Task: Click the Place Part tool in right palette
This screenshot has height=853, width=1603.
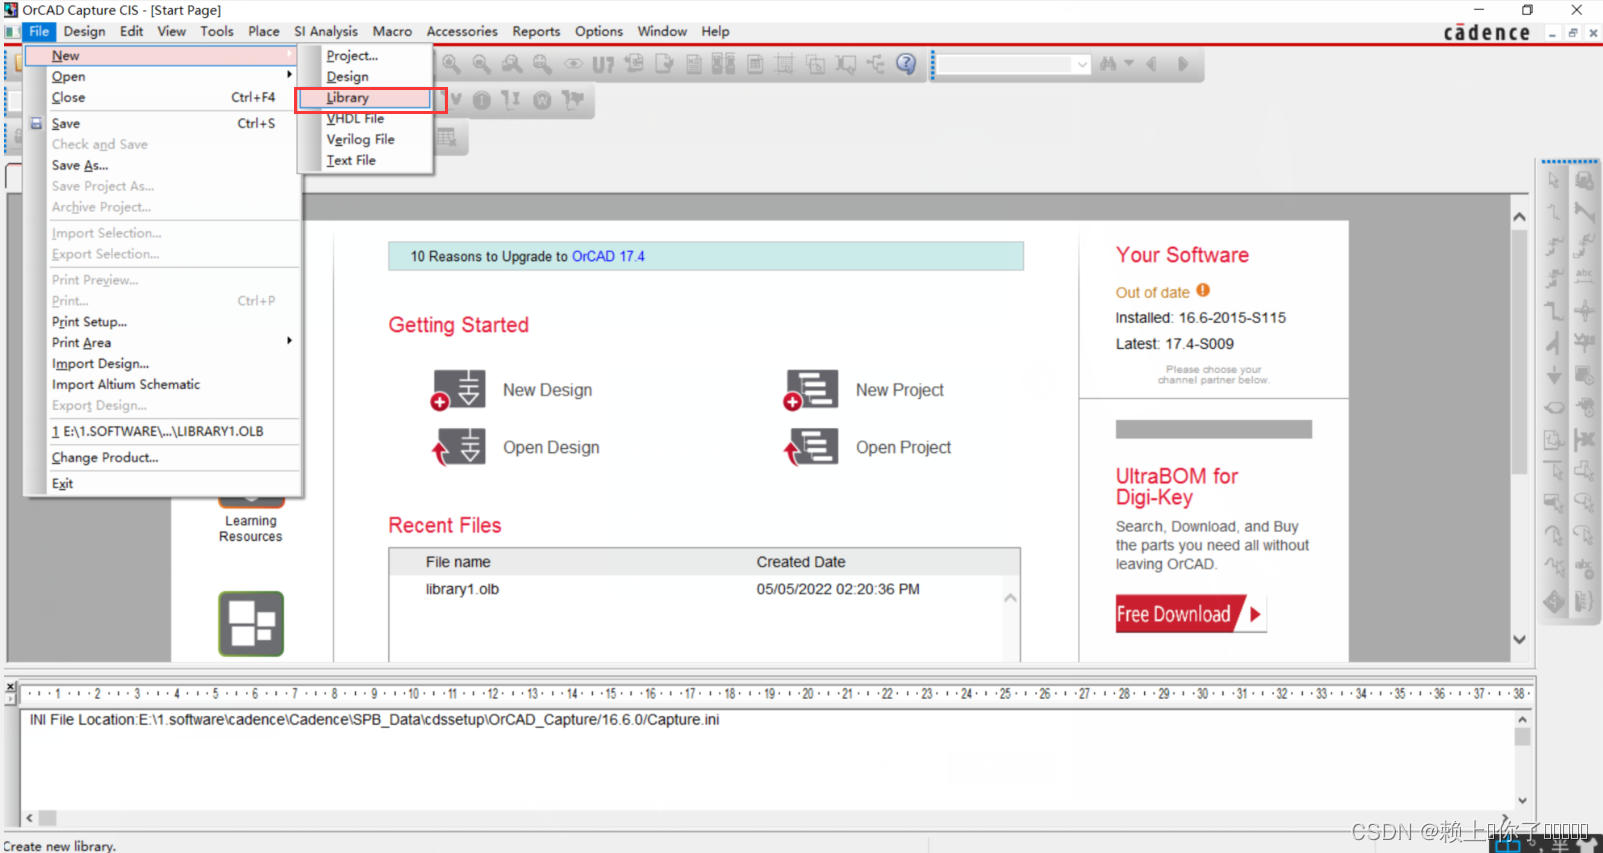Action: [x=1585, y=180]
